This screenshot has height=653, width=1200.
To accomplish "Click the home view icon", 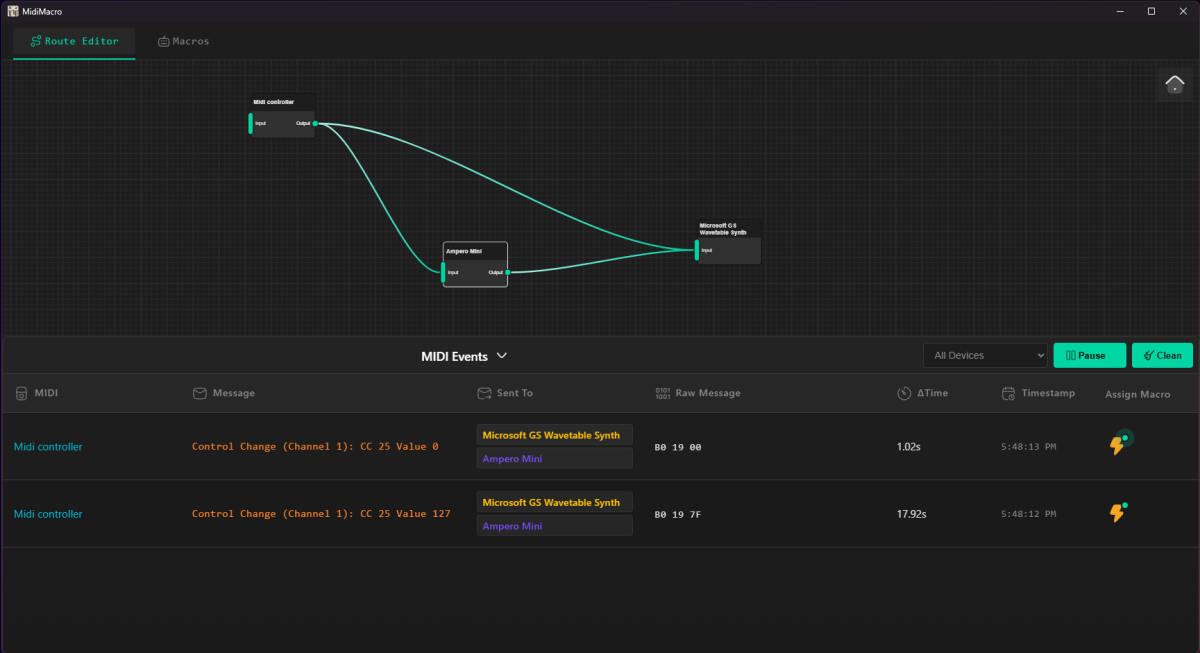I will [1175, 84].
